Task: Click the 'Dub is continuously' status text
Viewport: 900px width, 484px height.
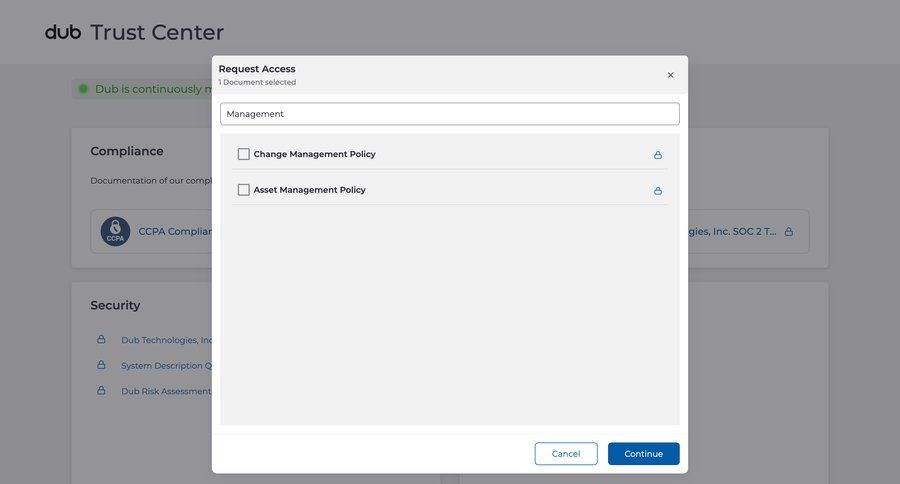Action: pyautogui.click(x=153, y=89)
